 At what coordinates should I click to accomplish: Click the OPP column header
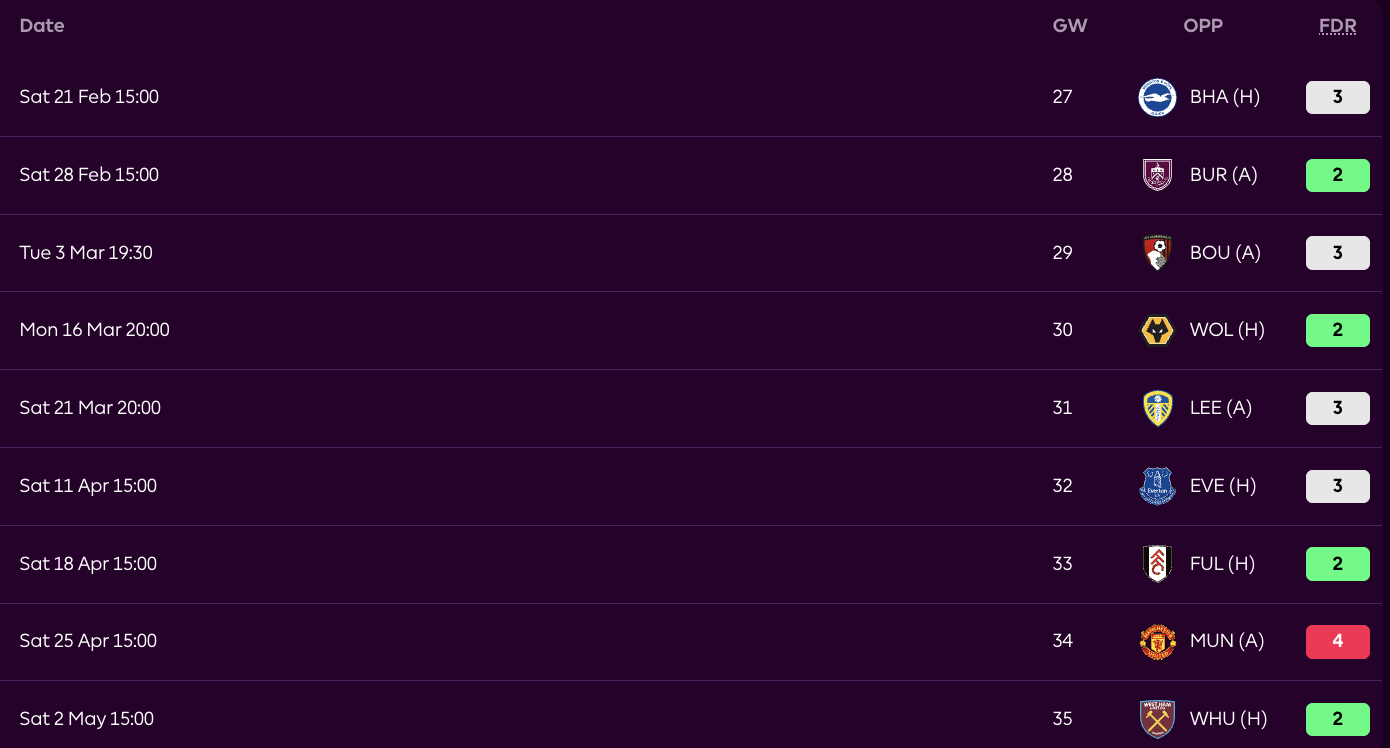tap(1203, 26)
